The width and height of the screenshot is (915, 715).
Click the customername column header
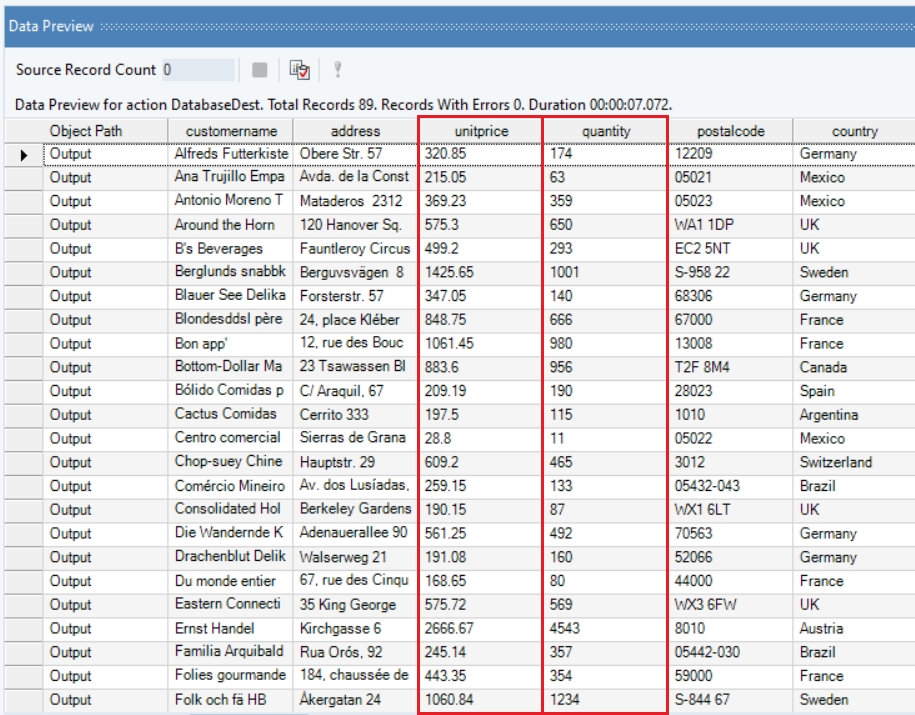click(231, 131)
